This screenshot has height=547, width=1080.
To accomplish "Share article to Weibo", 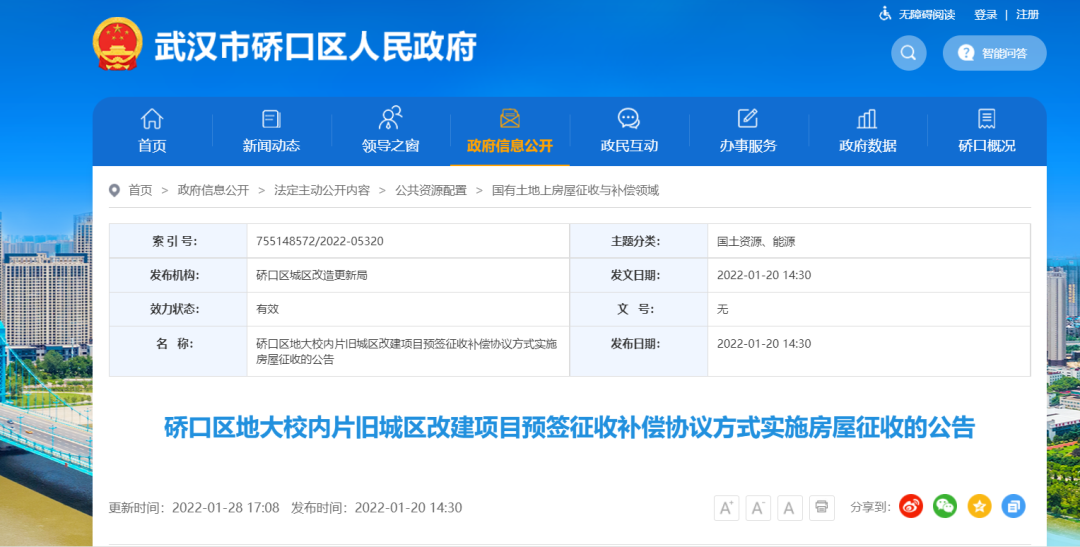I will [910, 507].
